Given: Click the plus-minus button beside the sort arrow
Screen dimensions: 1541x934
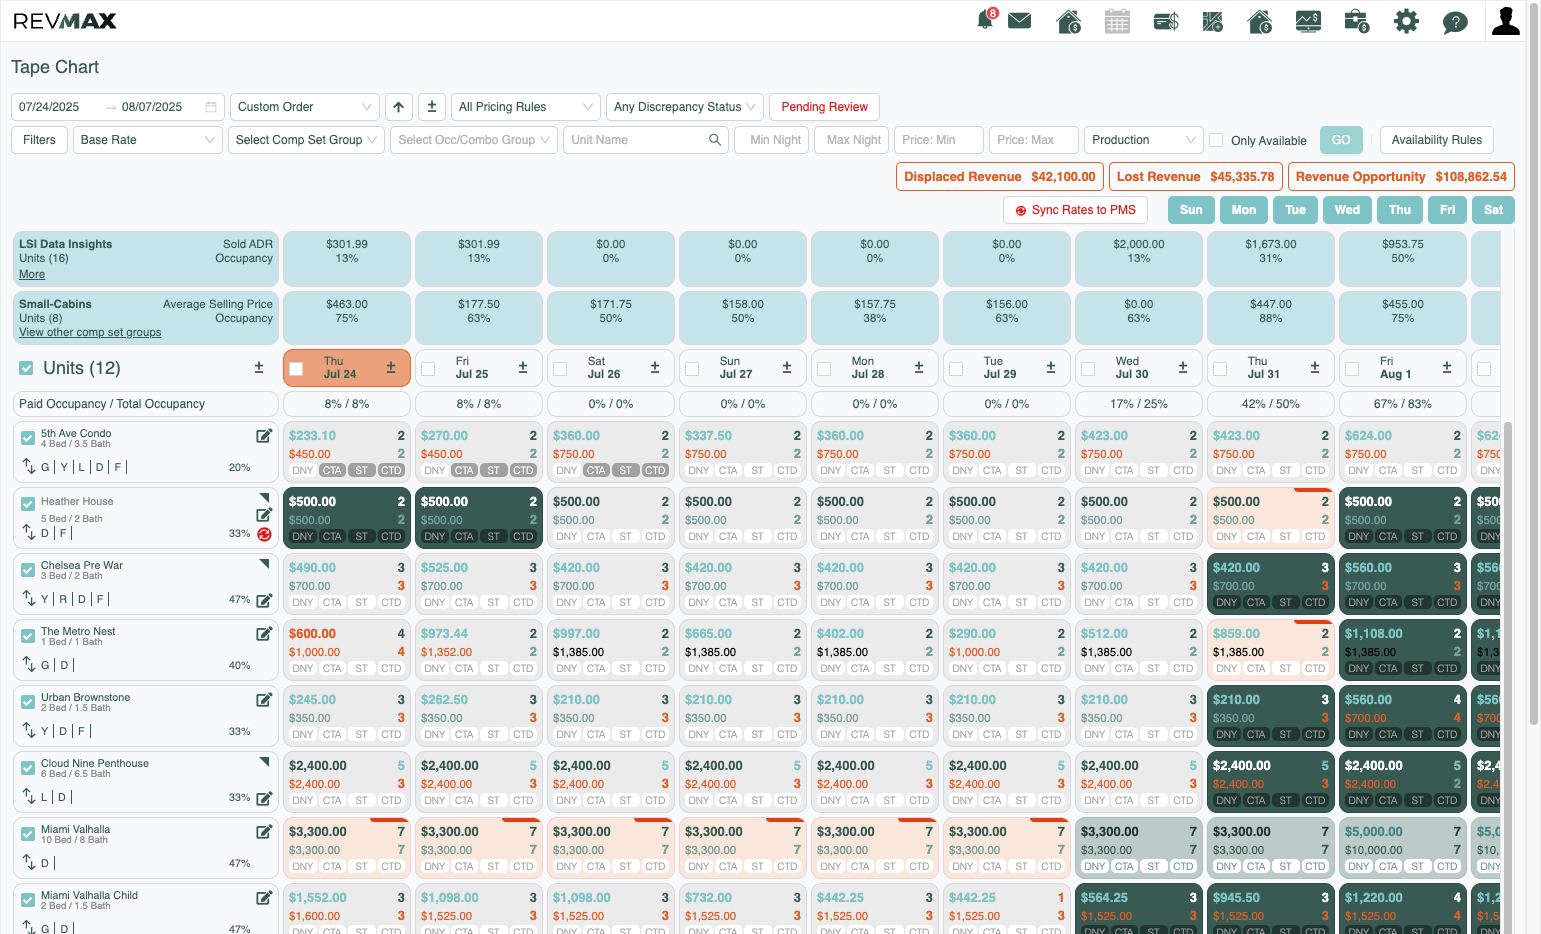Looking at the screenshot, I should [432, 107].
